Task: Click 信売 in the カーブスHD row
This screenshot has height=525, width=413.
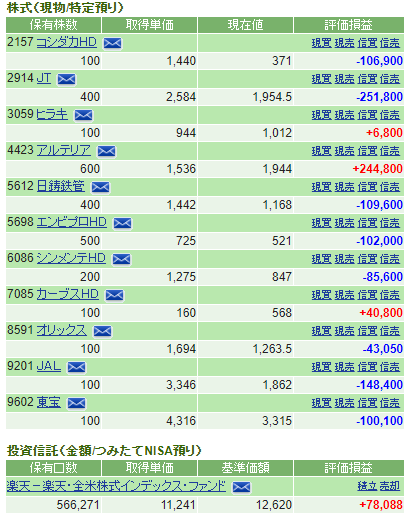Action: [x=390, y=295]
